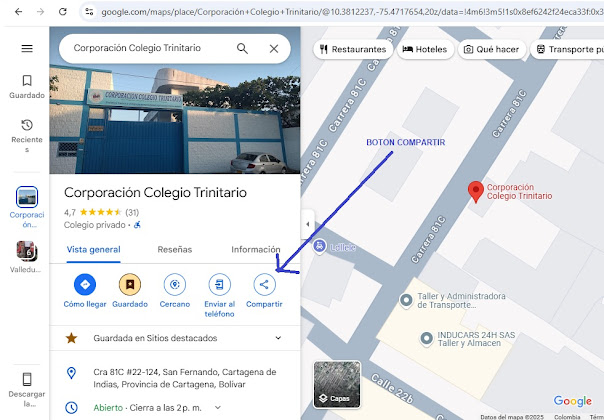Image resolution: width=604 pixels, height=420 pixels.
Task: Click the Compartir share icon
Action: point(264,284)
